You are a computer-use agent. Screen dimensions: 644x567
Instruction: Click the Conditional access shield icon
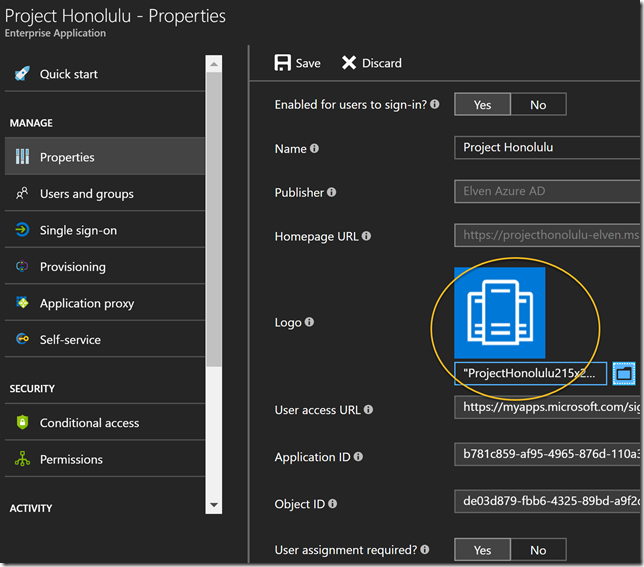[x=22, y=423]
